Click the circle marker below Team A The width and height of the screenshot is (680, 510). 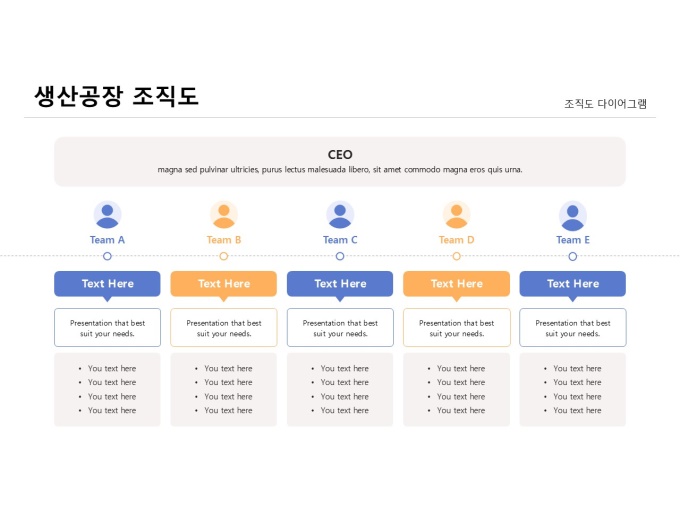(x=107, y=256)
